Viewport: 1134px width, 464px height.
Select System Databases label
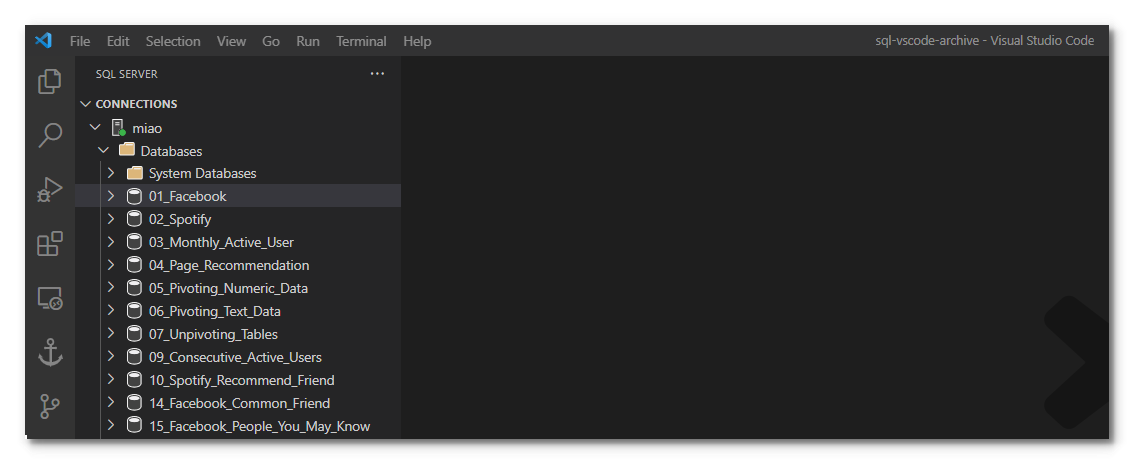click(x=202, y=173)
